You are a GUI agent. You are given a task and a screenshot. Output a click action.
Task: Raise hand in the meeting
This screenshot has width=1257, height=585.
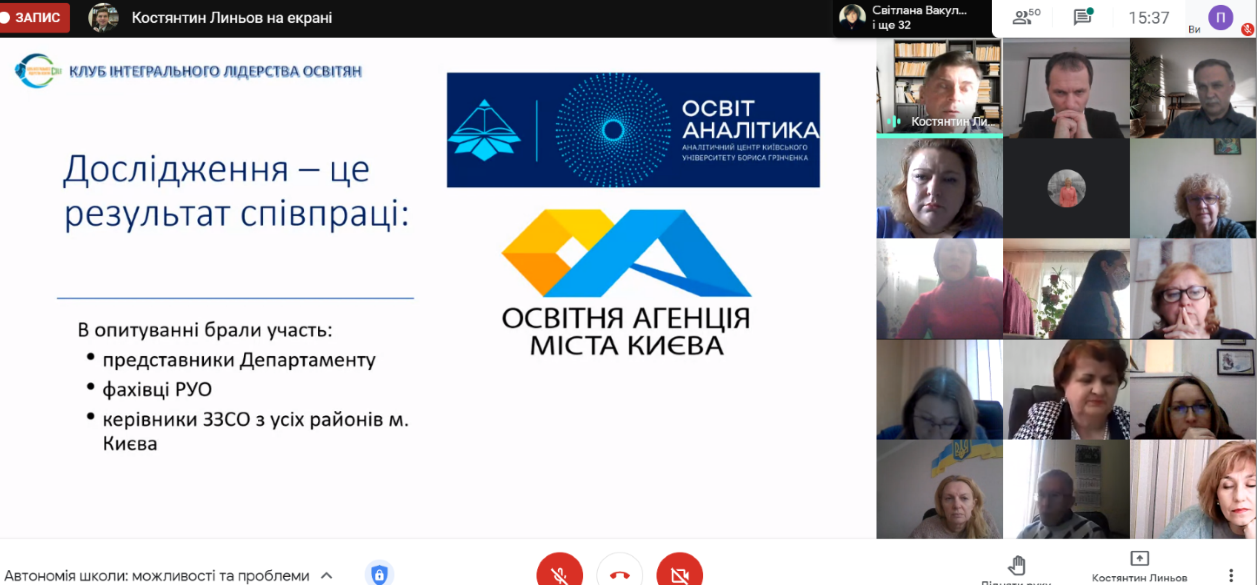pyautogui.click(x=1016, y=566)
